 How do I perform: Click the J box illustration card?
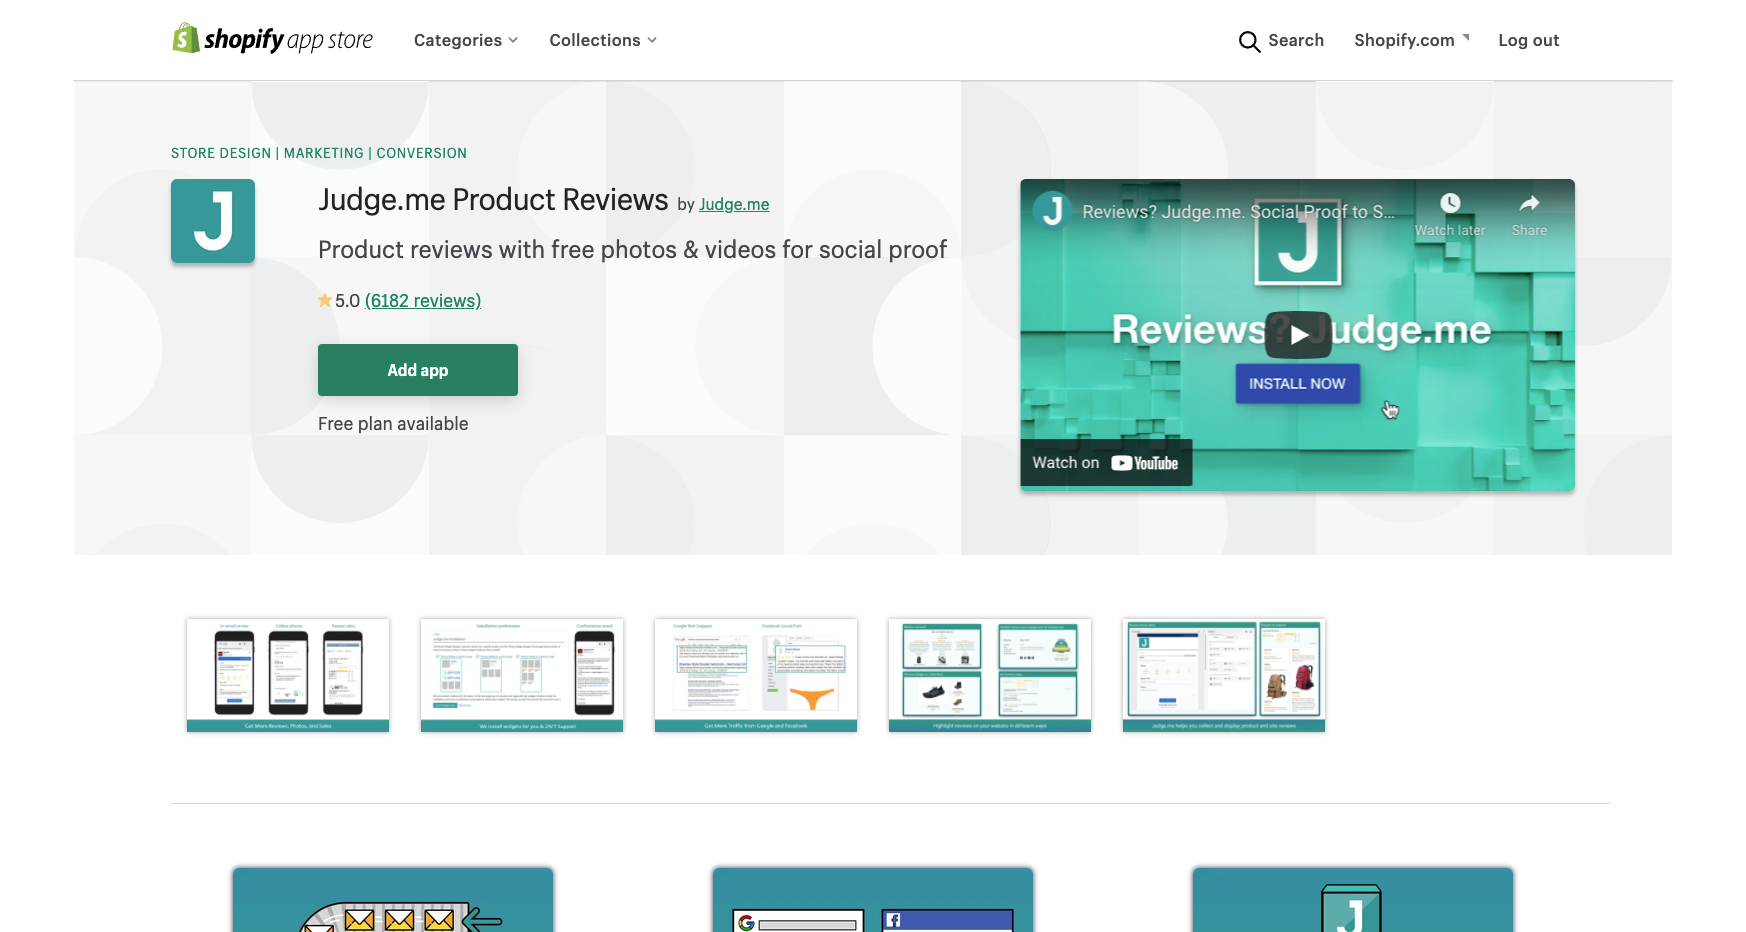[x=1353, y=900]
